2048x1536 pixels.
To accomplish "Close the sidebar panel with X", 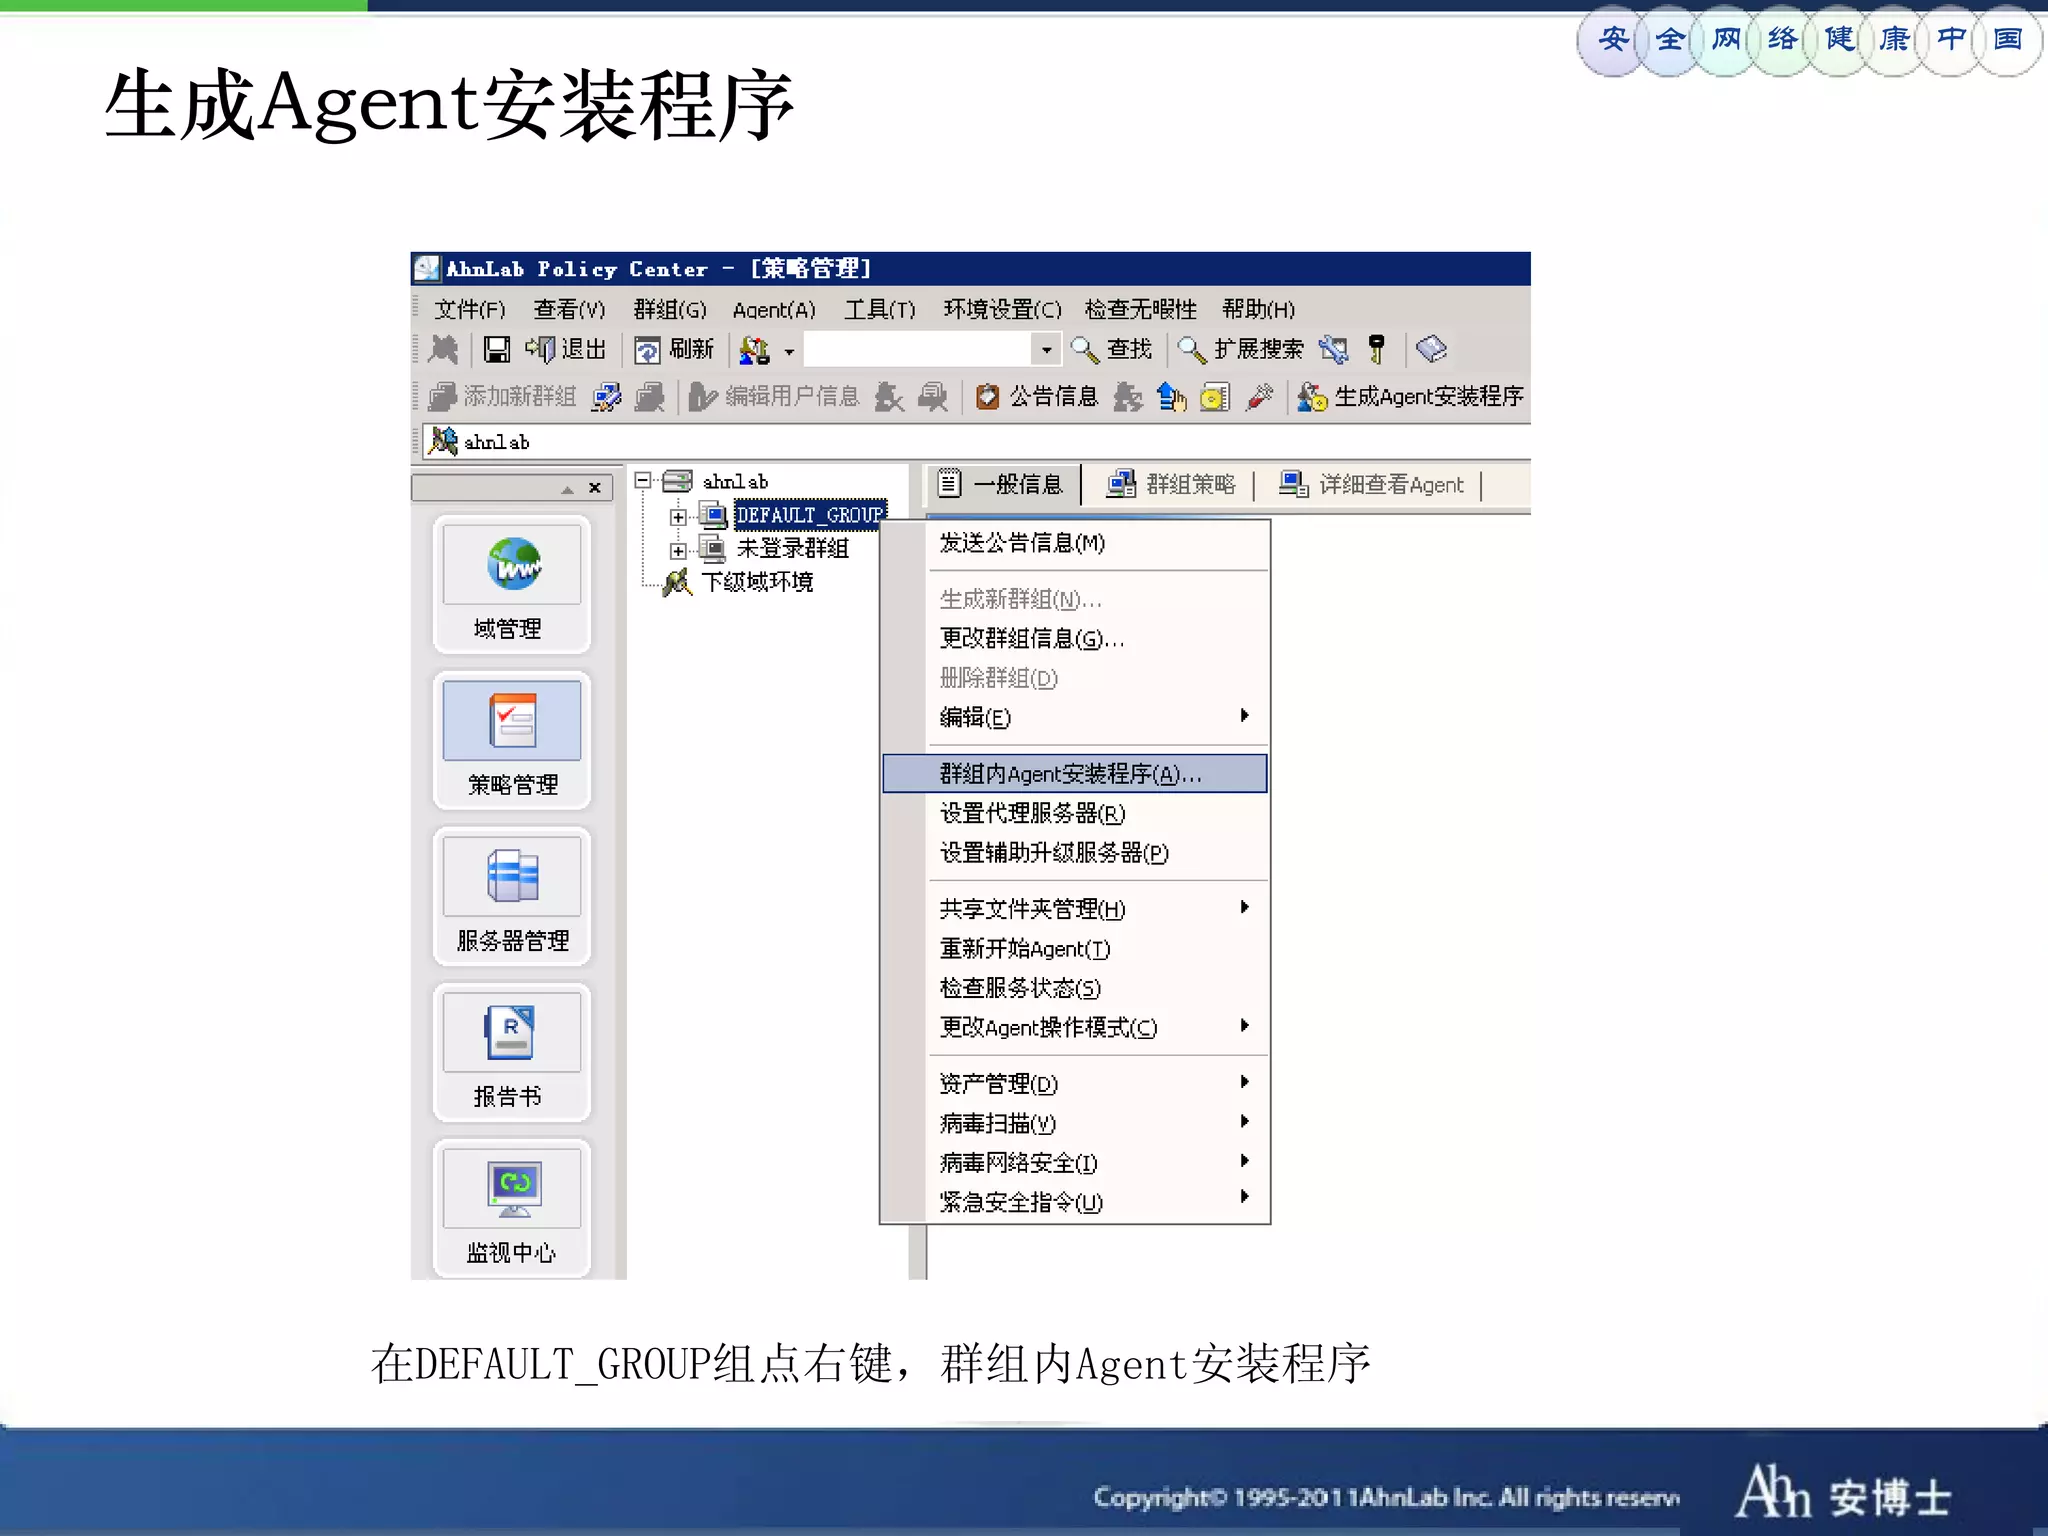I will coord(595,488).
